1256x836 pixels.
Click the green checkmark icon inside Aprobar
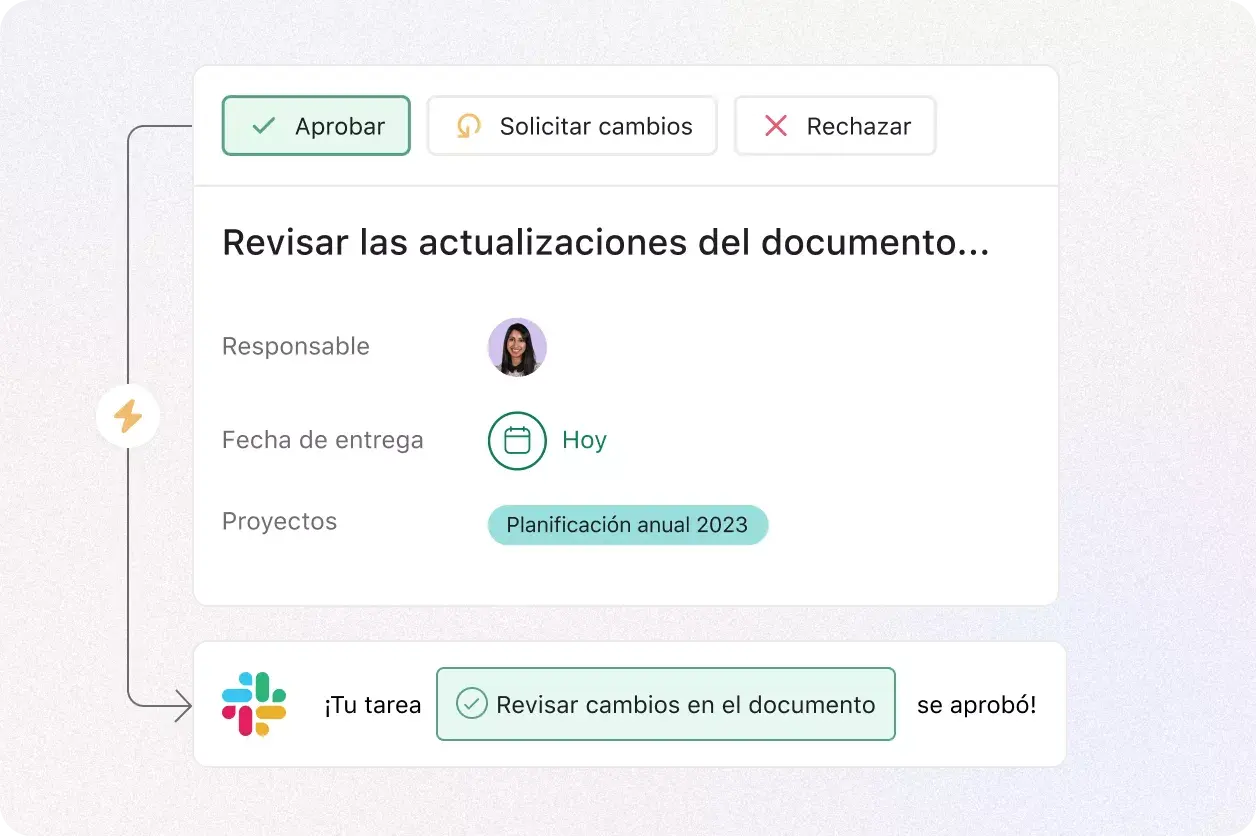[262, 126]
